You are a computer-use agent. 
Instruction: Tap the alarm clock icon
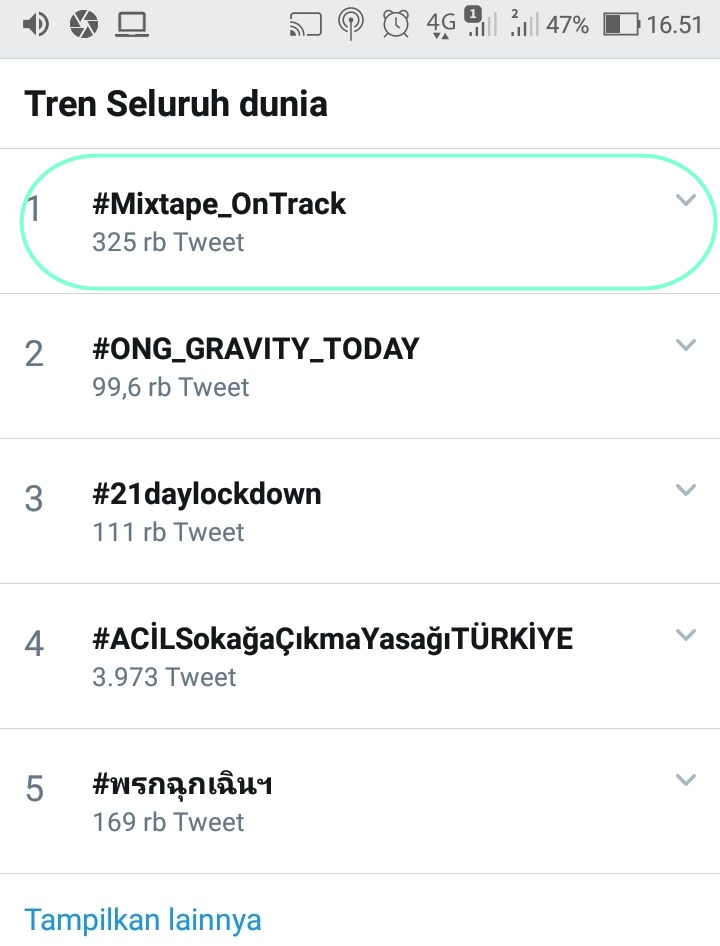click(x=396, y=24)
